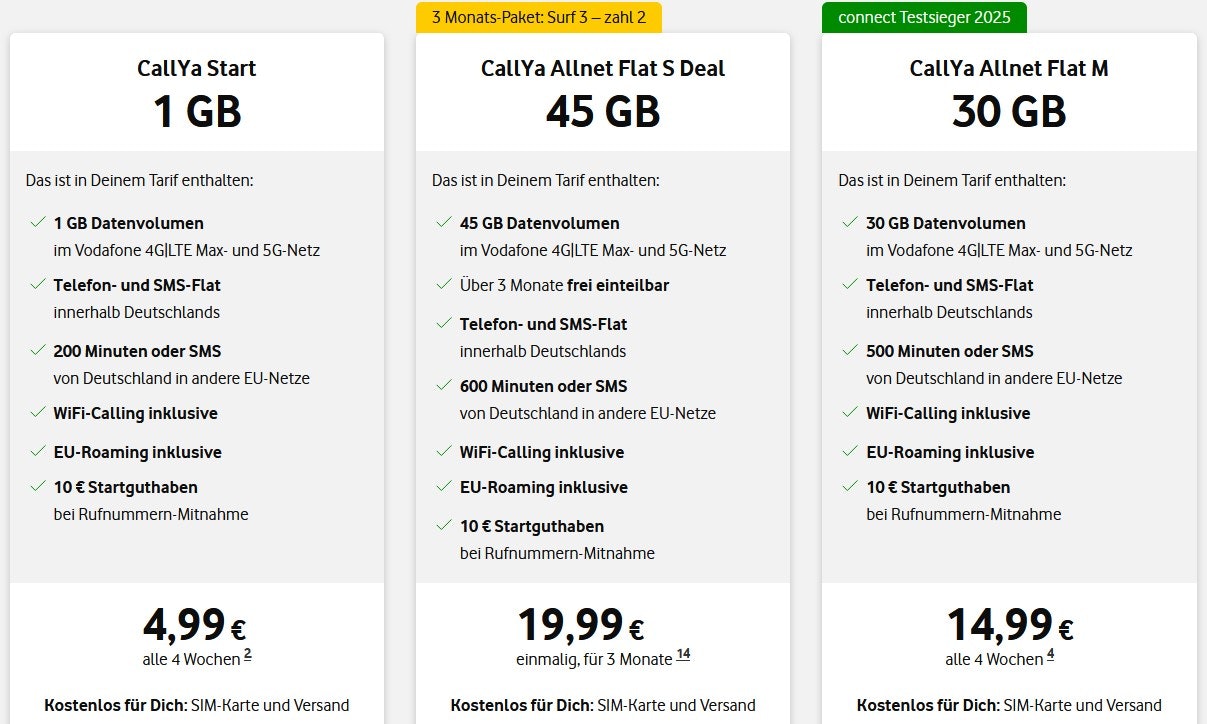This screenshot has height=724, width=1207.
Task: Open footnote 2 next to 'alle 4 Wochen'
Action: coord(247,655)
